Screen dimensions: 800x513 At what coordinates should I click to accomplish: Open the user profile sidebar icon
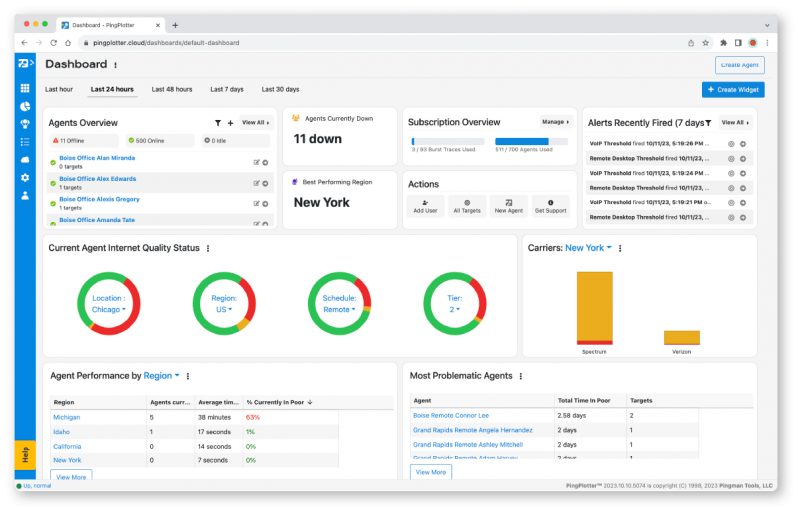tap(24, 196)
